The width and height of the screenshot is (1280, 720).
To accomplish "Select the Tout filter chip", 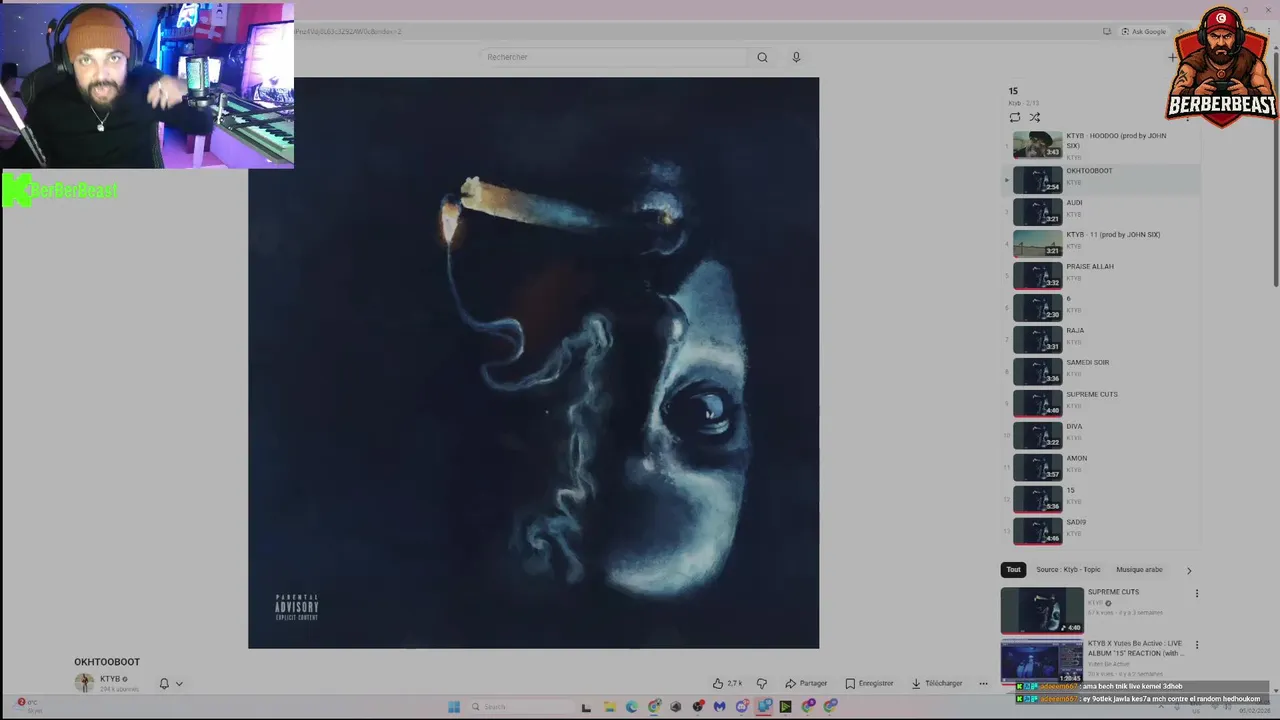I will 1013,570.
